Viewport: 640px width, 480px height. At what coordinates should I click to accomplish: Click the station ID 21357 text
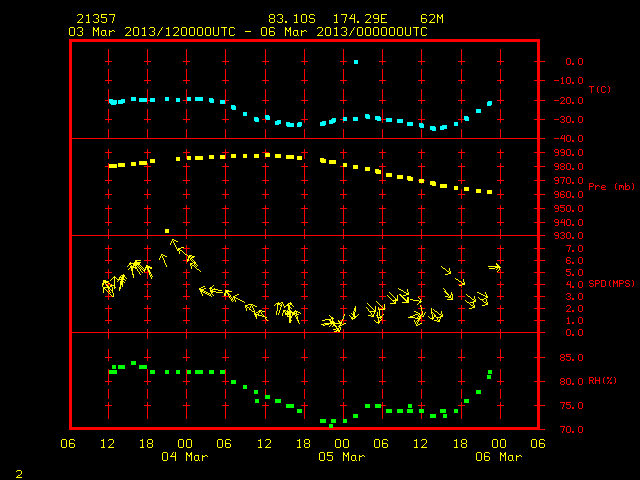click(96, 19)
